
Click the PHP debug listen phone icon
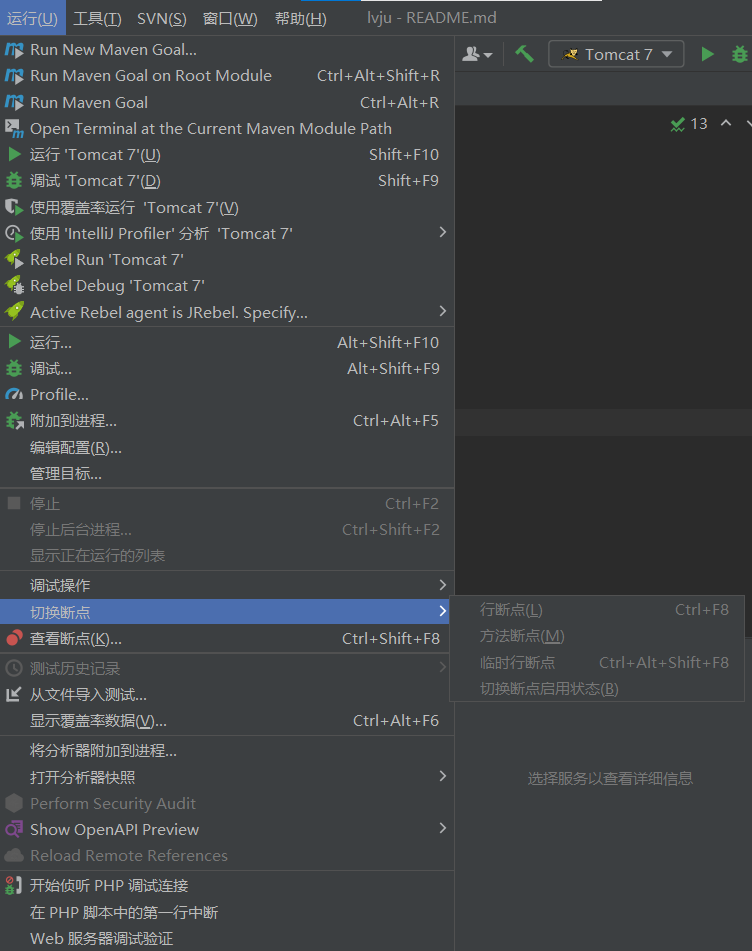(14, 885)
